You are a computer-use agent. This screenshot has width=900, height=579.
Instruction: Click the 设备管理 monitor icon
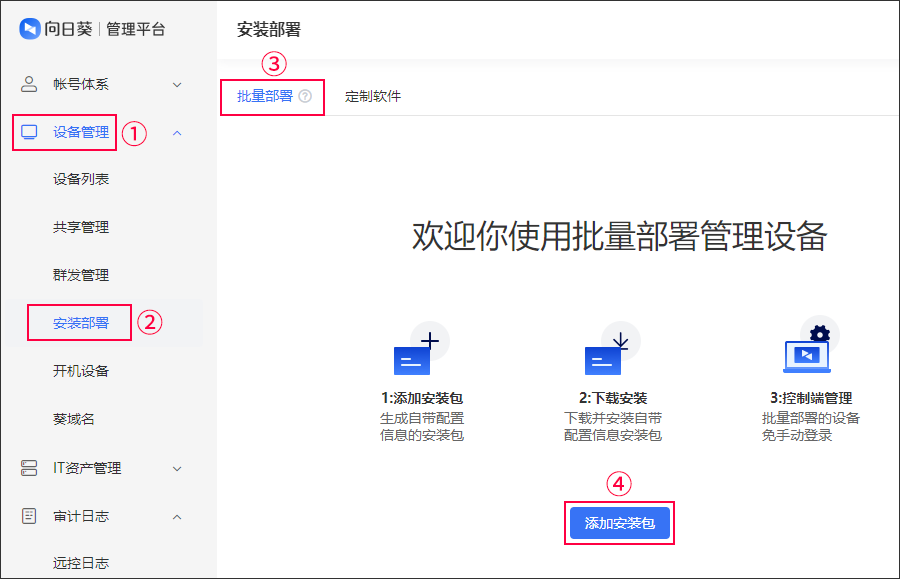click(29, 133)
